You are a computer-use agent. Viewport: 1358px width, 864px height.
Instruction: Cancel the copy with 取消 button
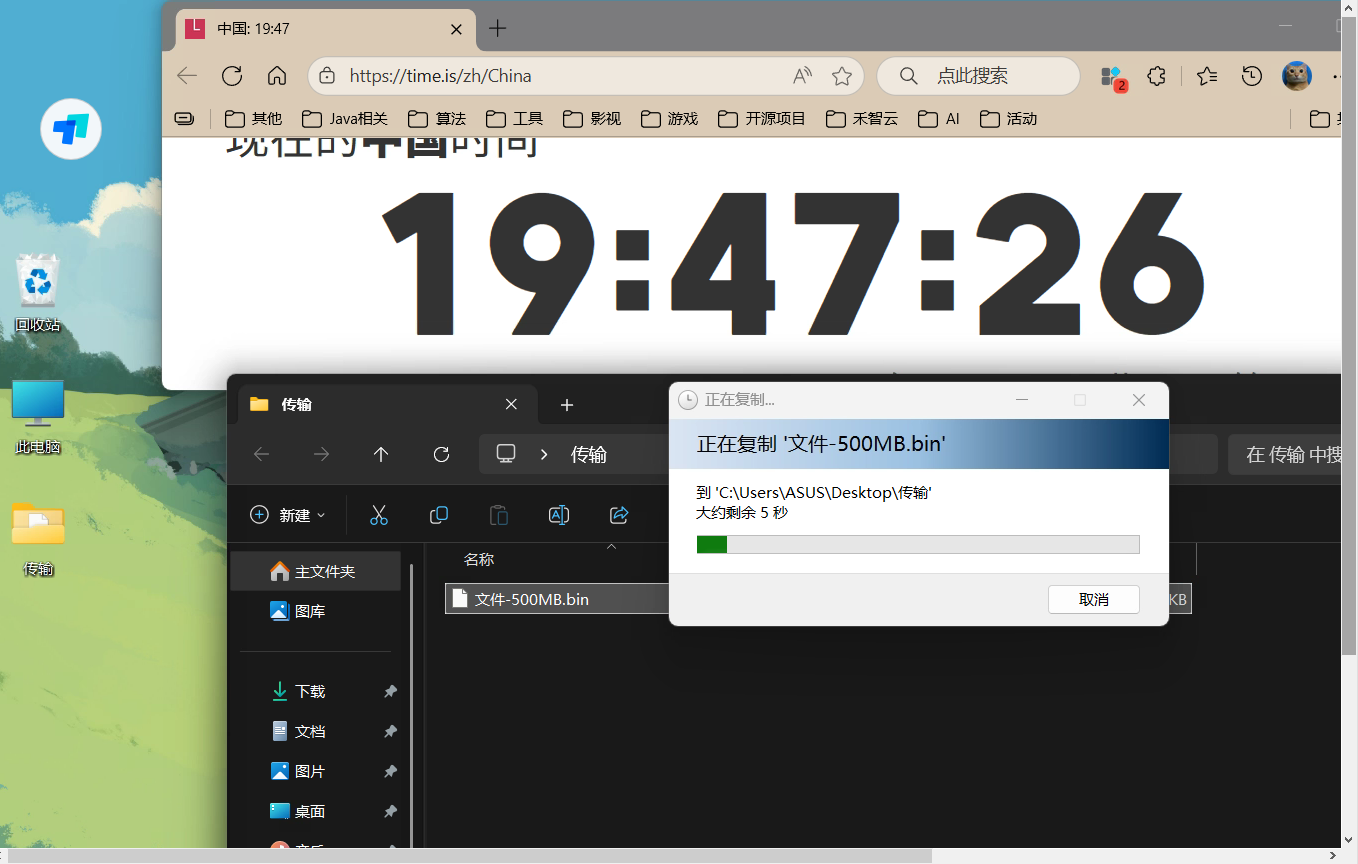click(x=1094, y=599)
